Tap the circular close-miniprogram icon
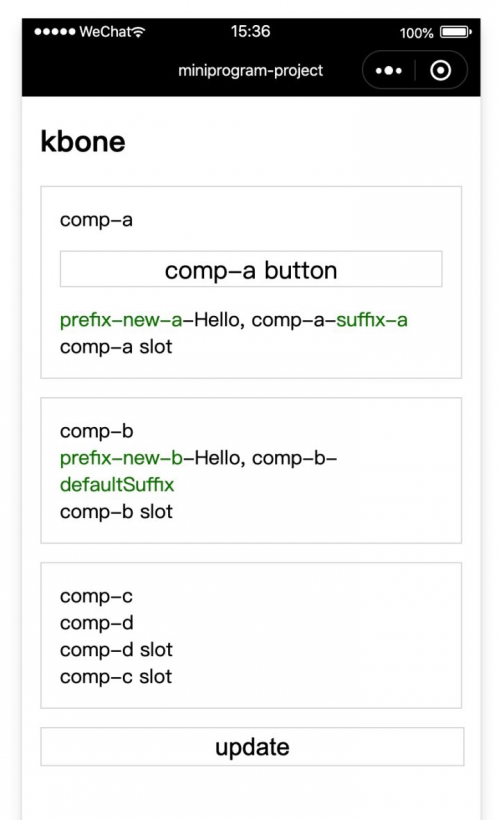The width and height of the screenshot is (500, 820). click(x=440, y=70)
